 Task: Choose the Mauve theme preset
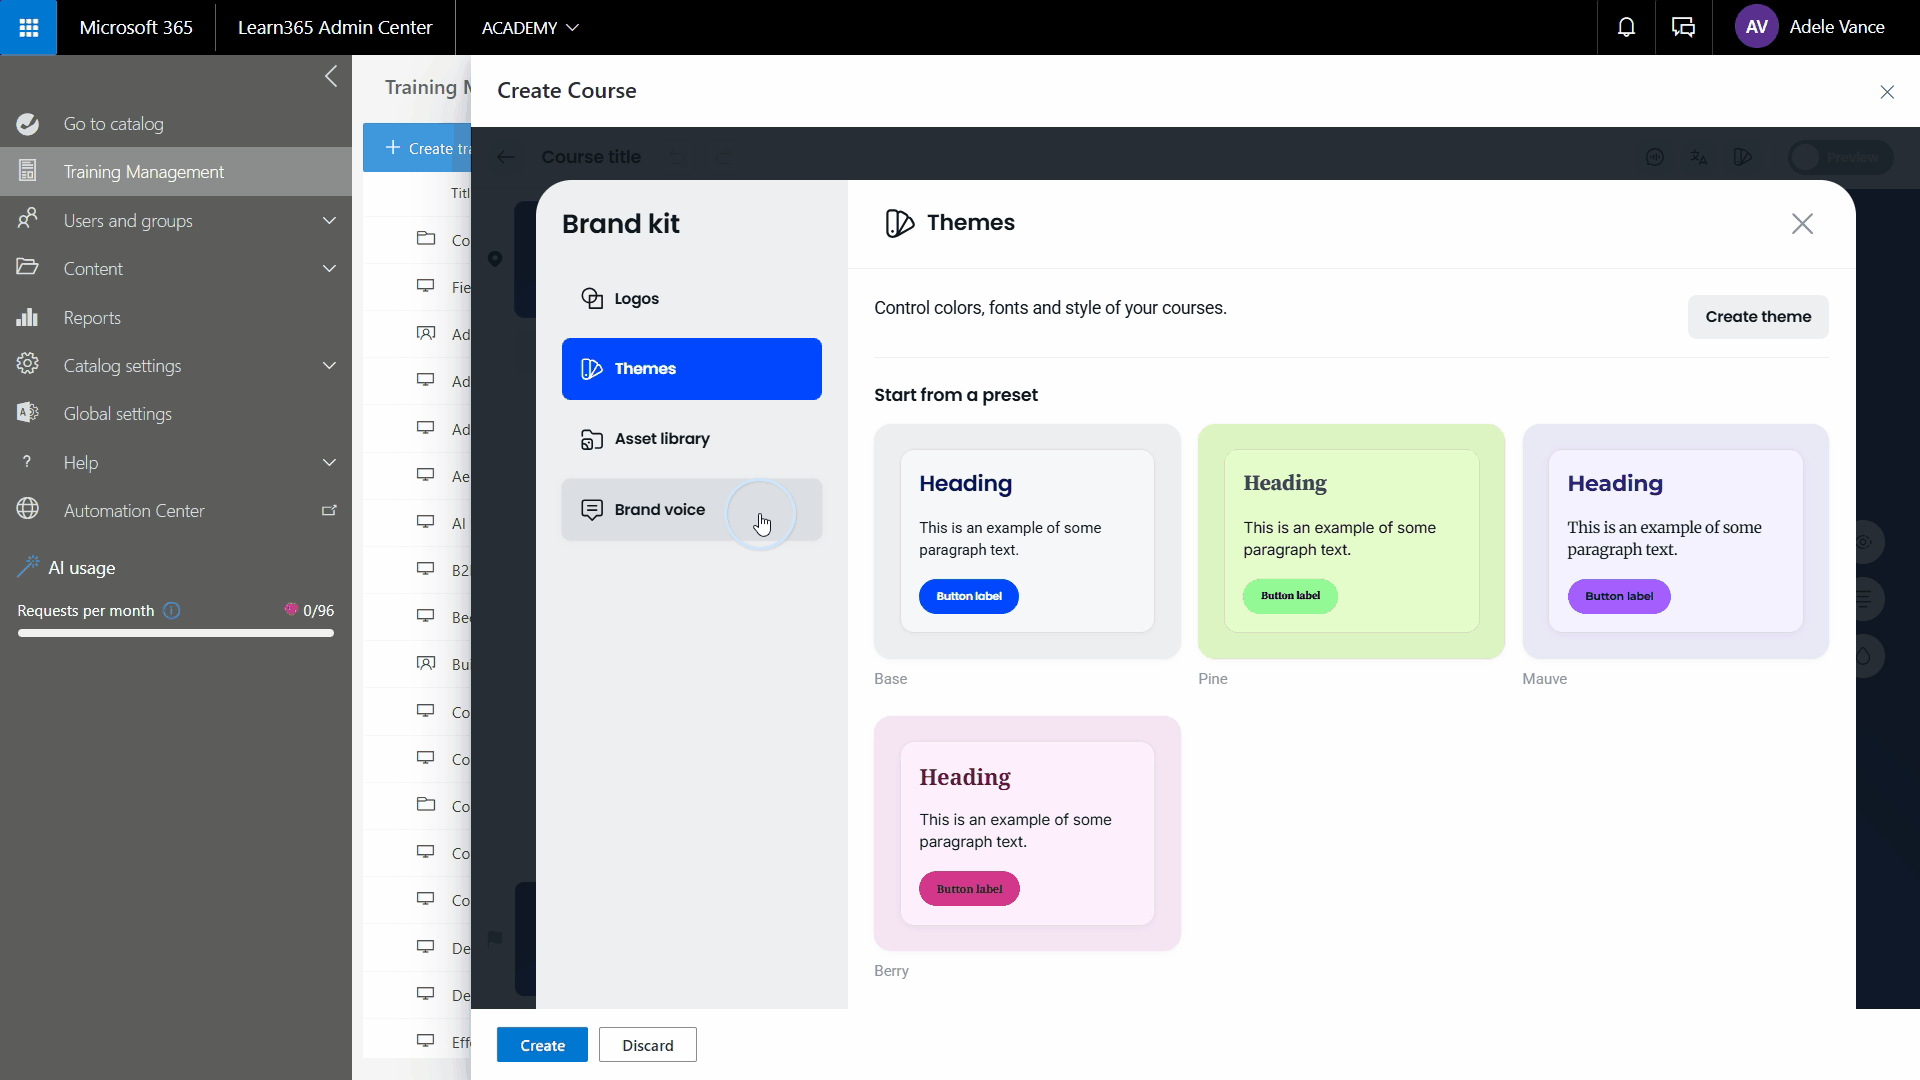(x=1675, y=541)
